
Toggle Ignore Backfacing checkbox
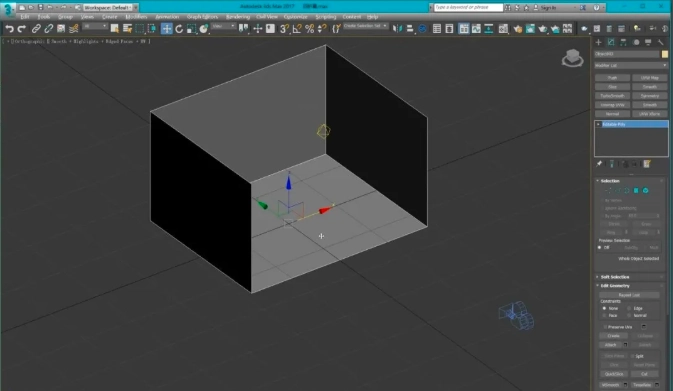602,208
